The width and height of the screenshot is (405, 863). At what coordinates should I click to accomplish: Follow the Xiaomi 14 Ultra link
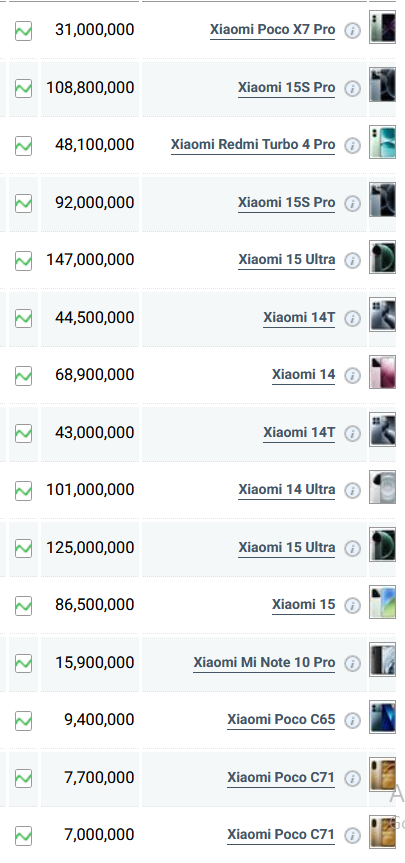(287, 490)
